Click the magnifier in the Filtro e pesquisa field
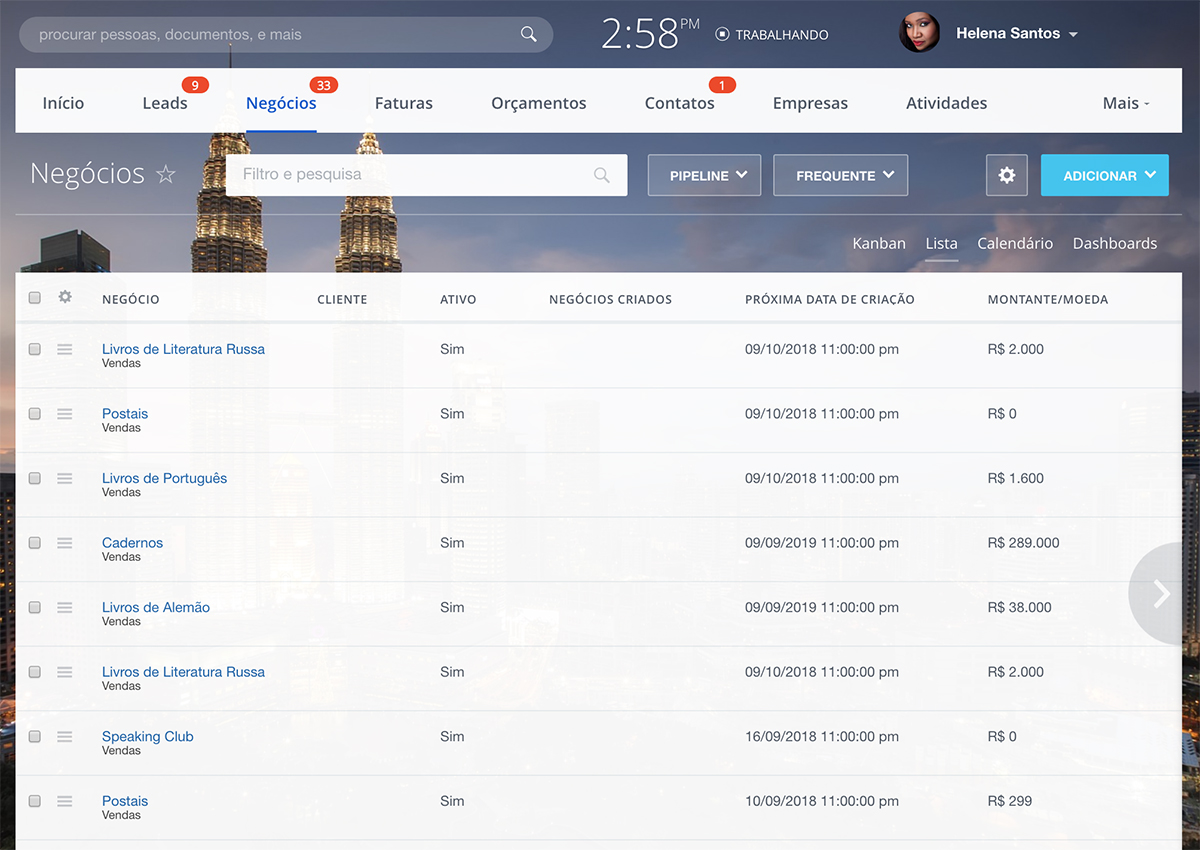Image resolution: width=1200 pixels, height=850 pixels. point(601,175)
